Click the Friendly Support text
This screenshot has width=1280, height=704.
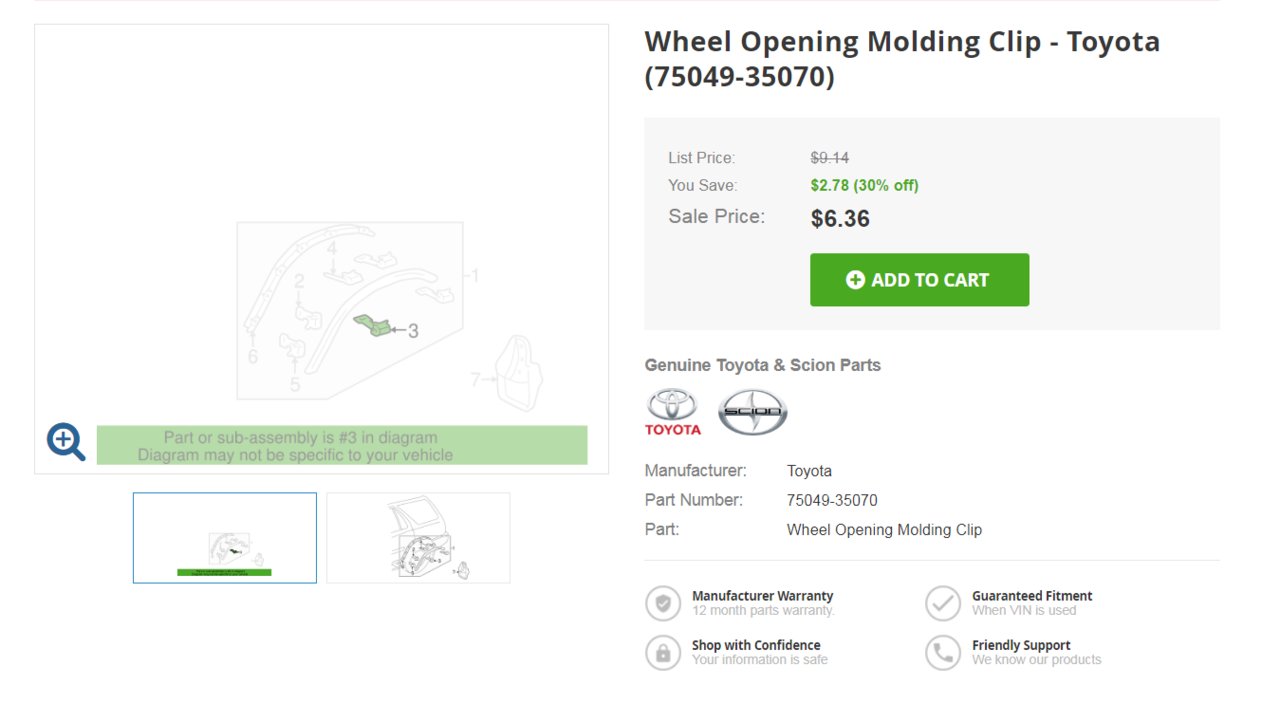pyautogui.click(x=1021, y=645)
